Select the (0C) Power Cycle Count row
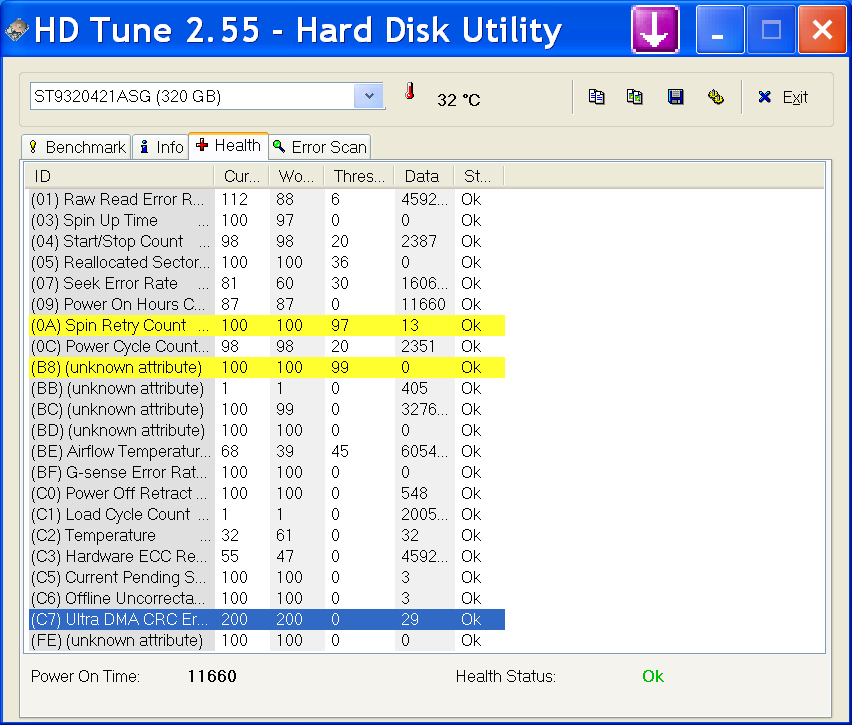Screen dimensions: 852x725 (267, 347)
